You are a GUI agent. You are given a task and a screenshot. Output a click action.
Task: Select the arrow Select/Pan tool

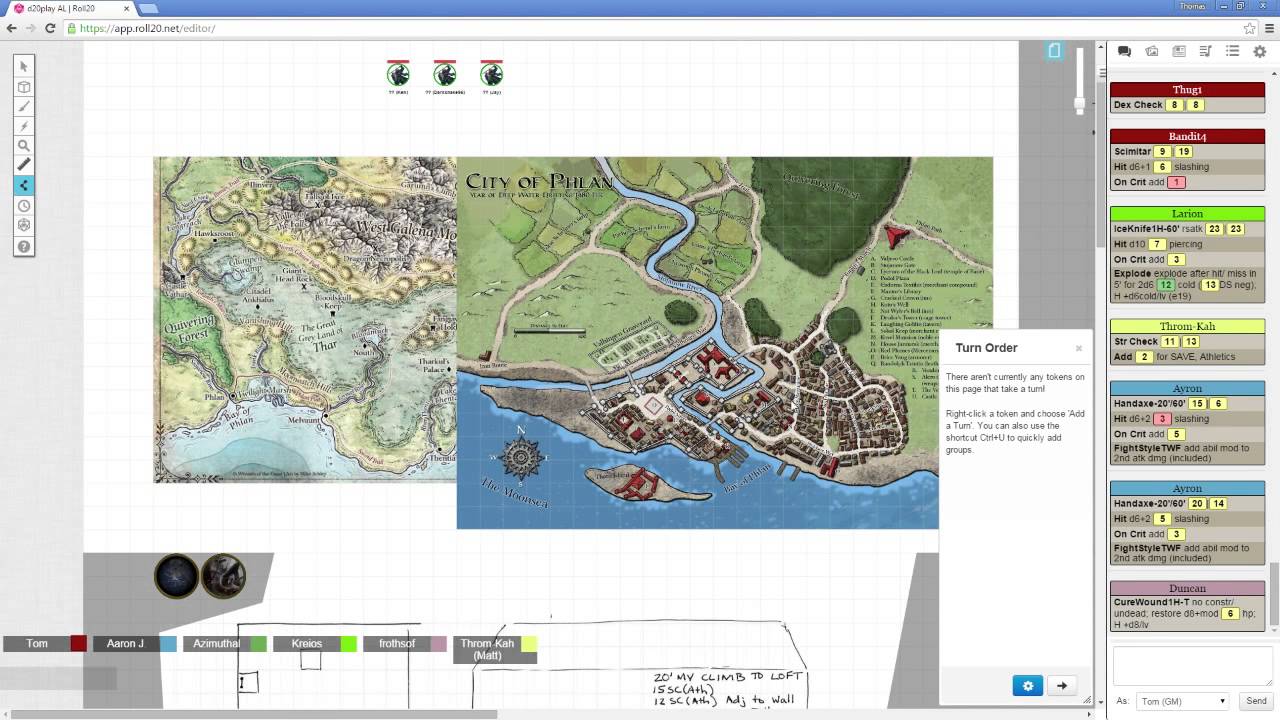(x=24, y=66)
